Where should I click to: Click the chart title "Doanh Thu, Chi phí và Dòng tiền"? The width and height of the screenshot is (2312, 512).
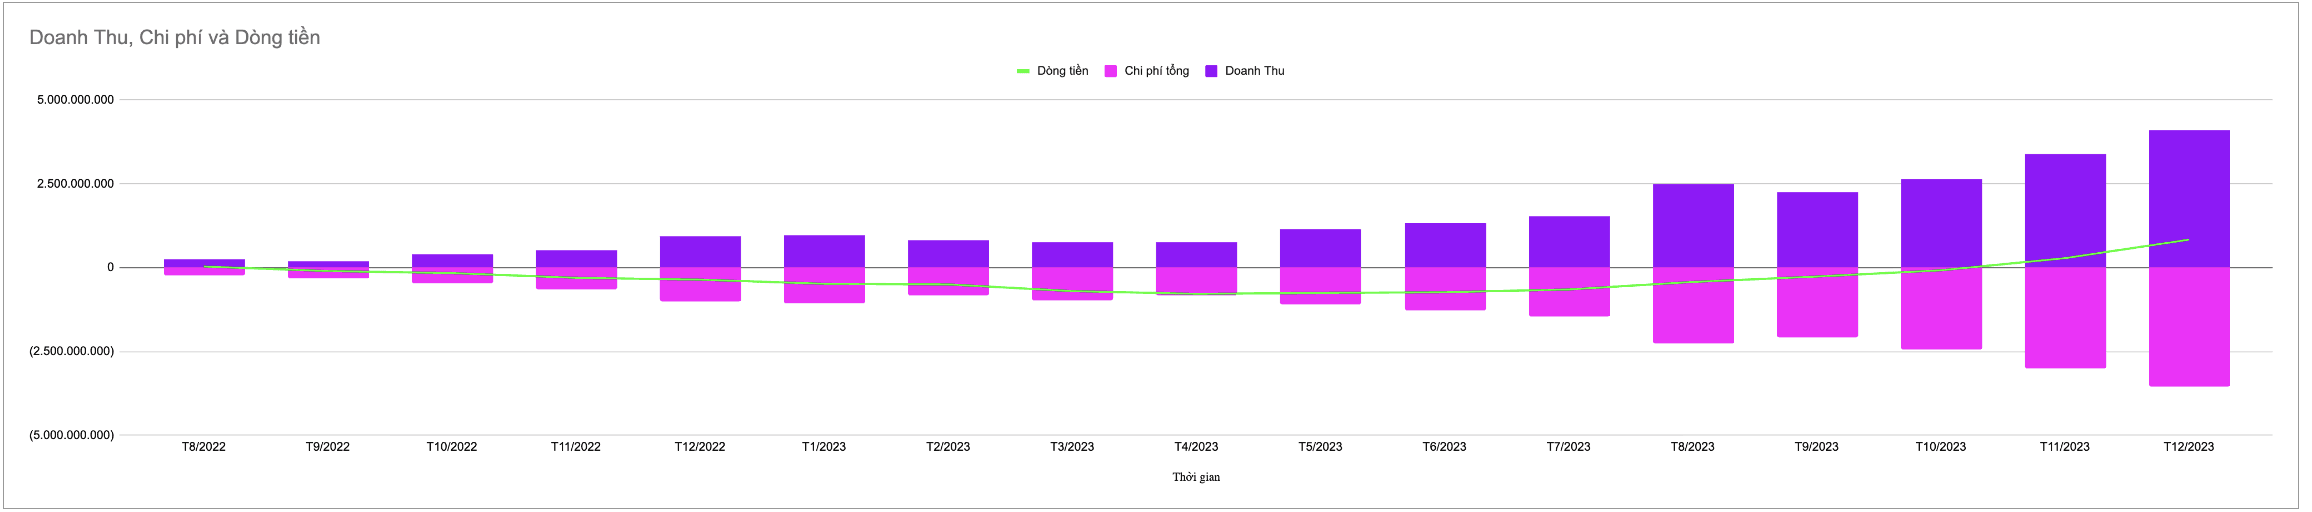coord(175,38)
